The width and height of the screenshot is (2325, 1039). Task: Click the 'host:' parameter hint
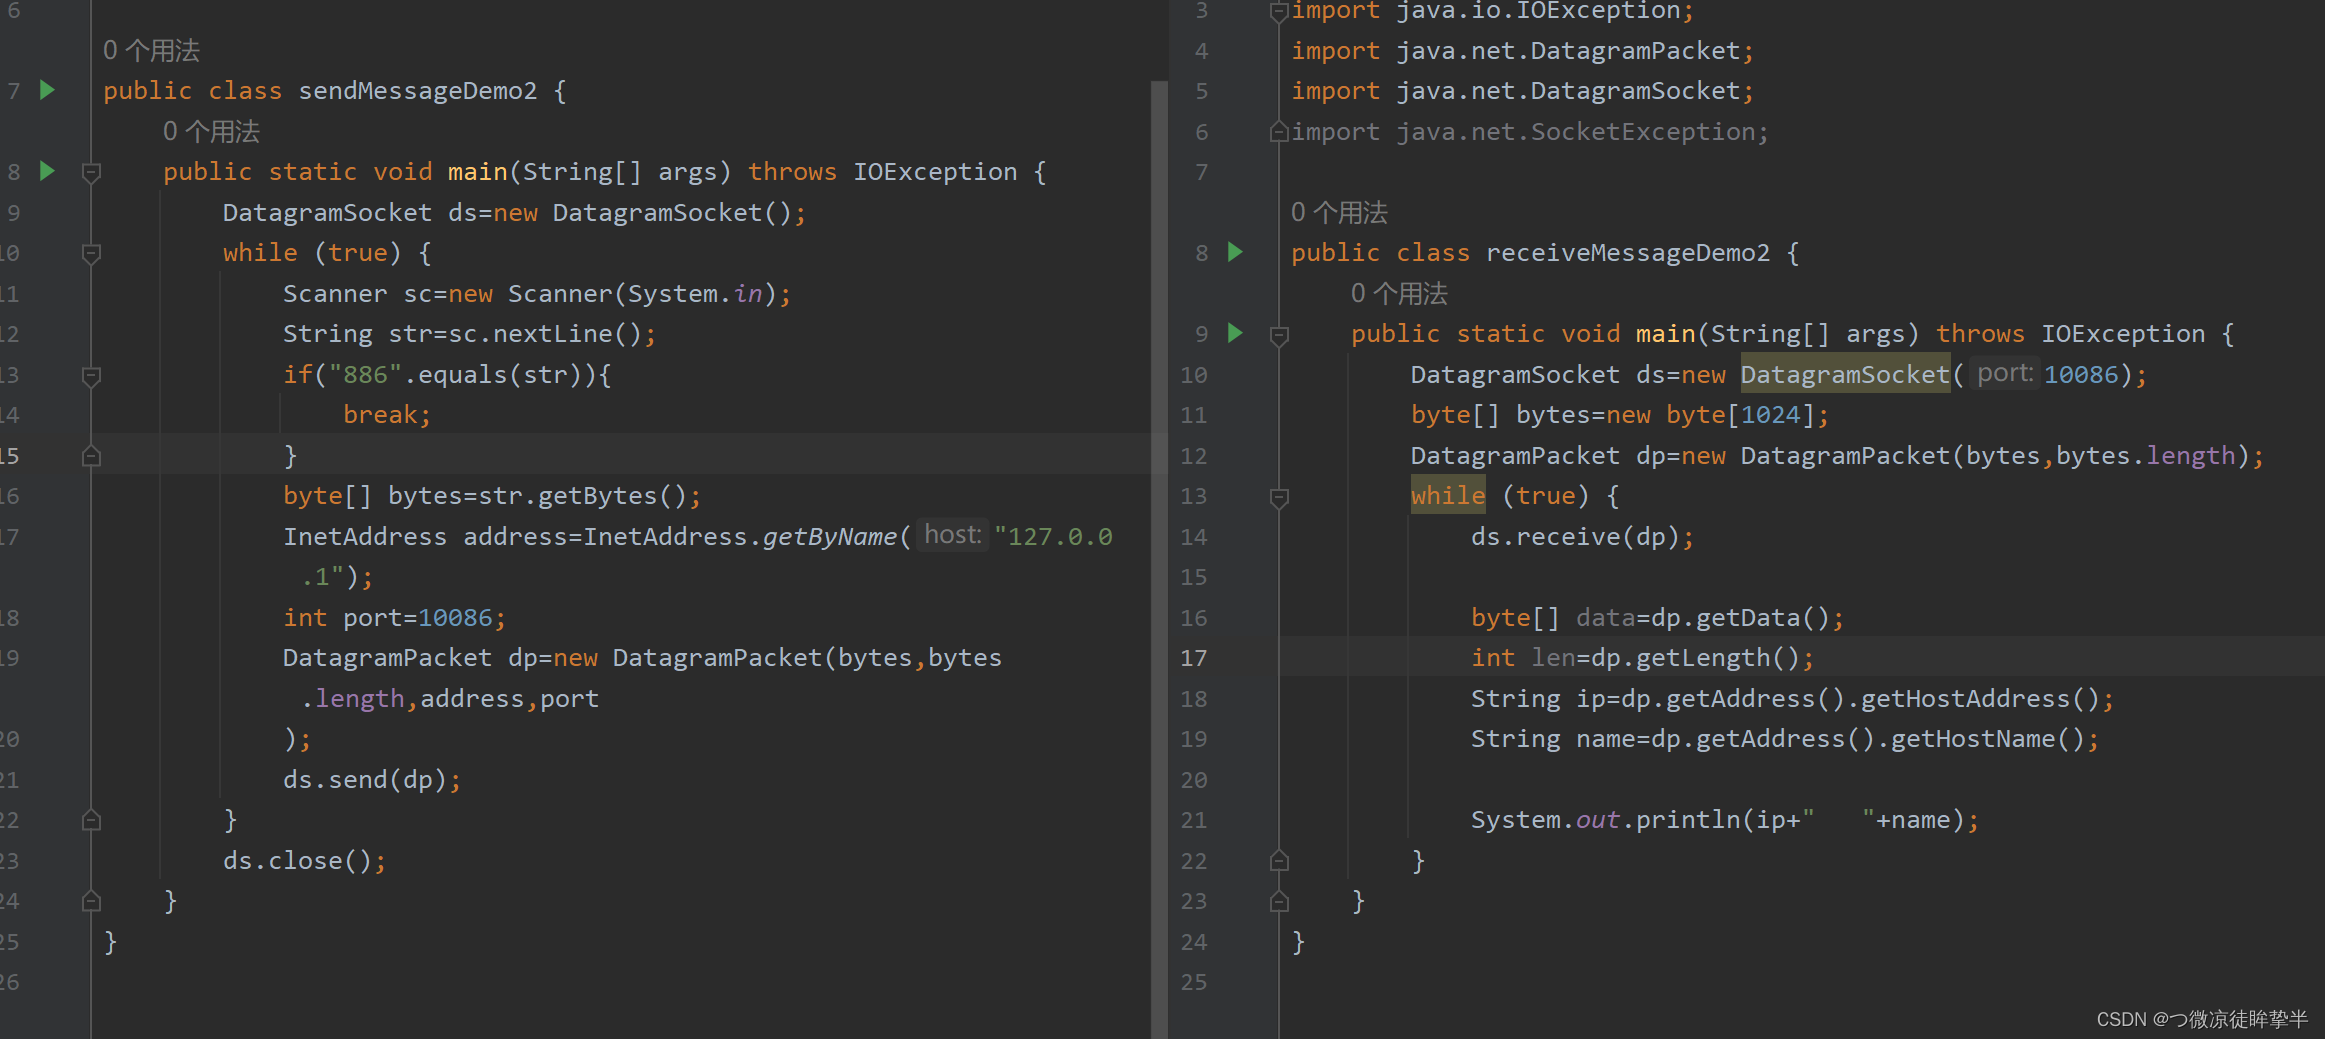pyautogui.click(x=953, y=535)
